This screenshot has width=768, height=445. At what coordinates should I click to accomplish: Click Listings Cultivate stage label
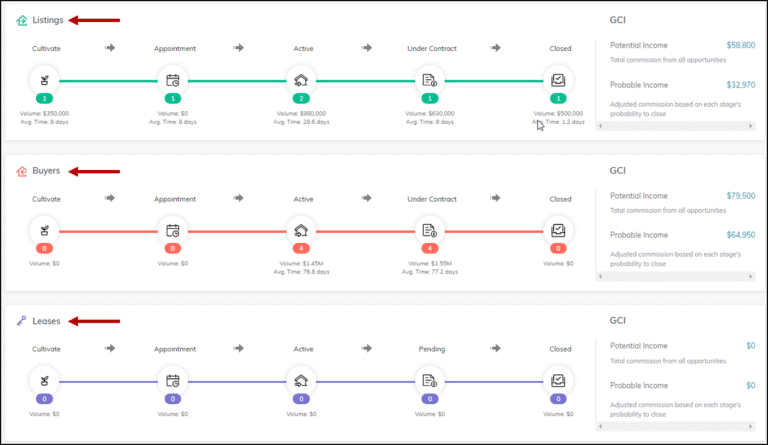coord(46,48)
